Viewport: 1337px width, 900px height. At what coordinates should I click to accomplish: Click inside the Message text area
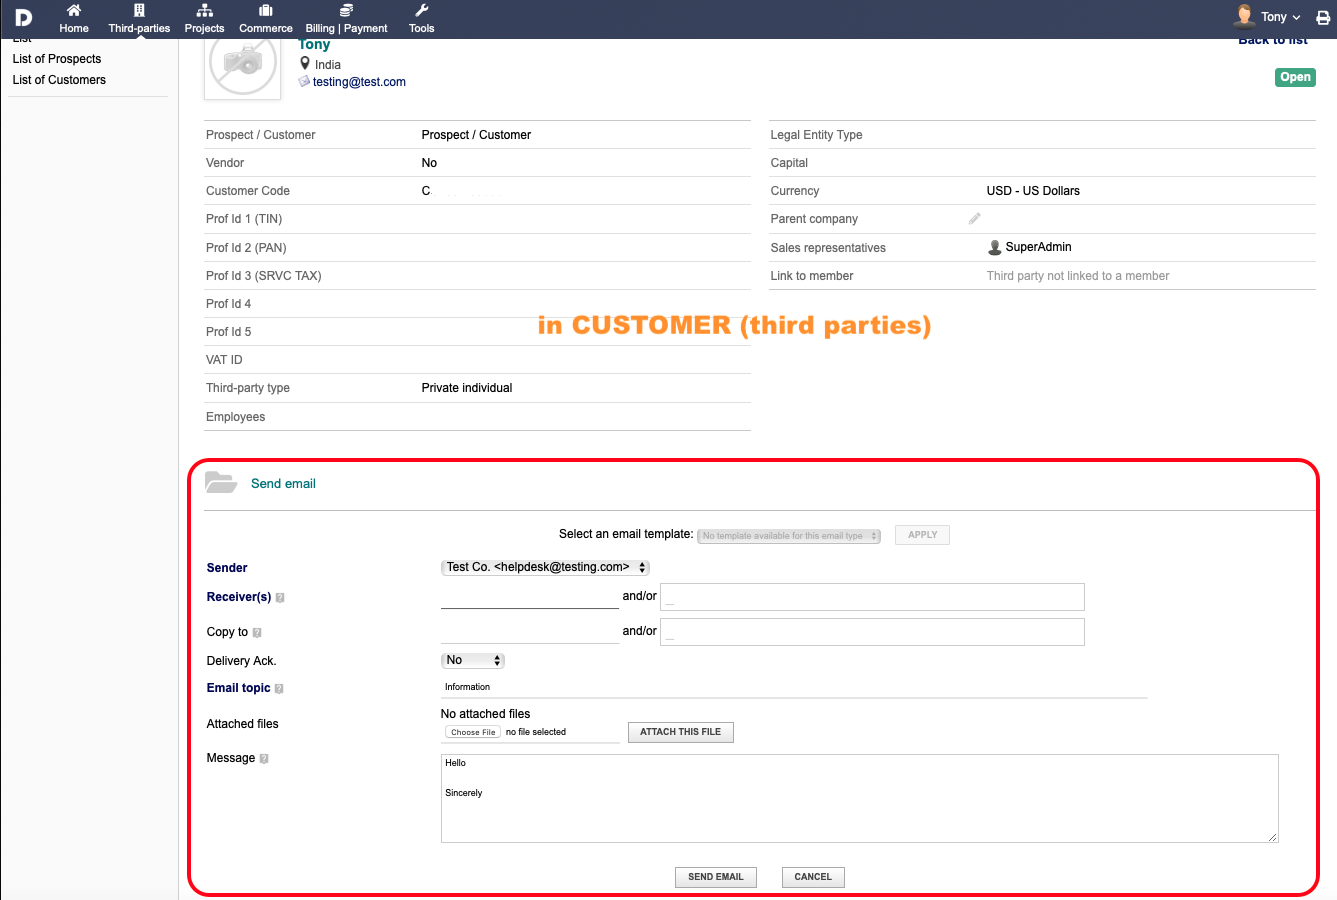[859, 798]
